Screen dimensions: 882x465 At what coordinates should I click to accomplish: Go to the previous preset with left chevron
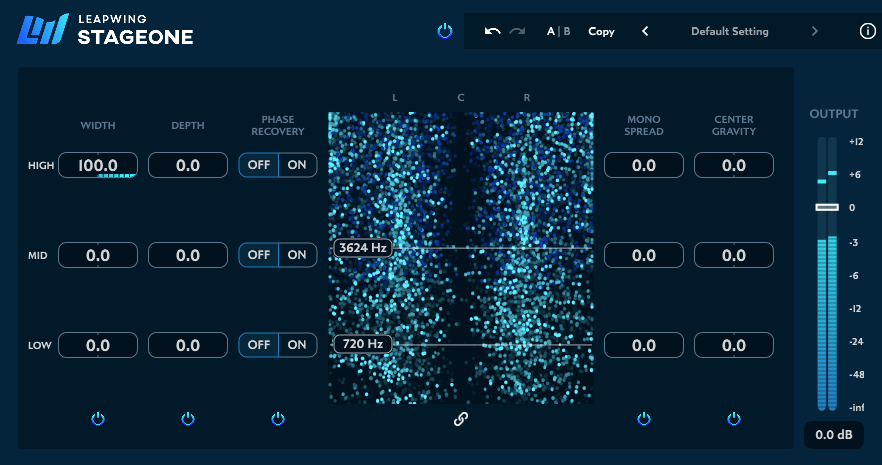(645, 31)
